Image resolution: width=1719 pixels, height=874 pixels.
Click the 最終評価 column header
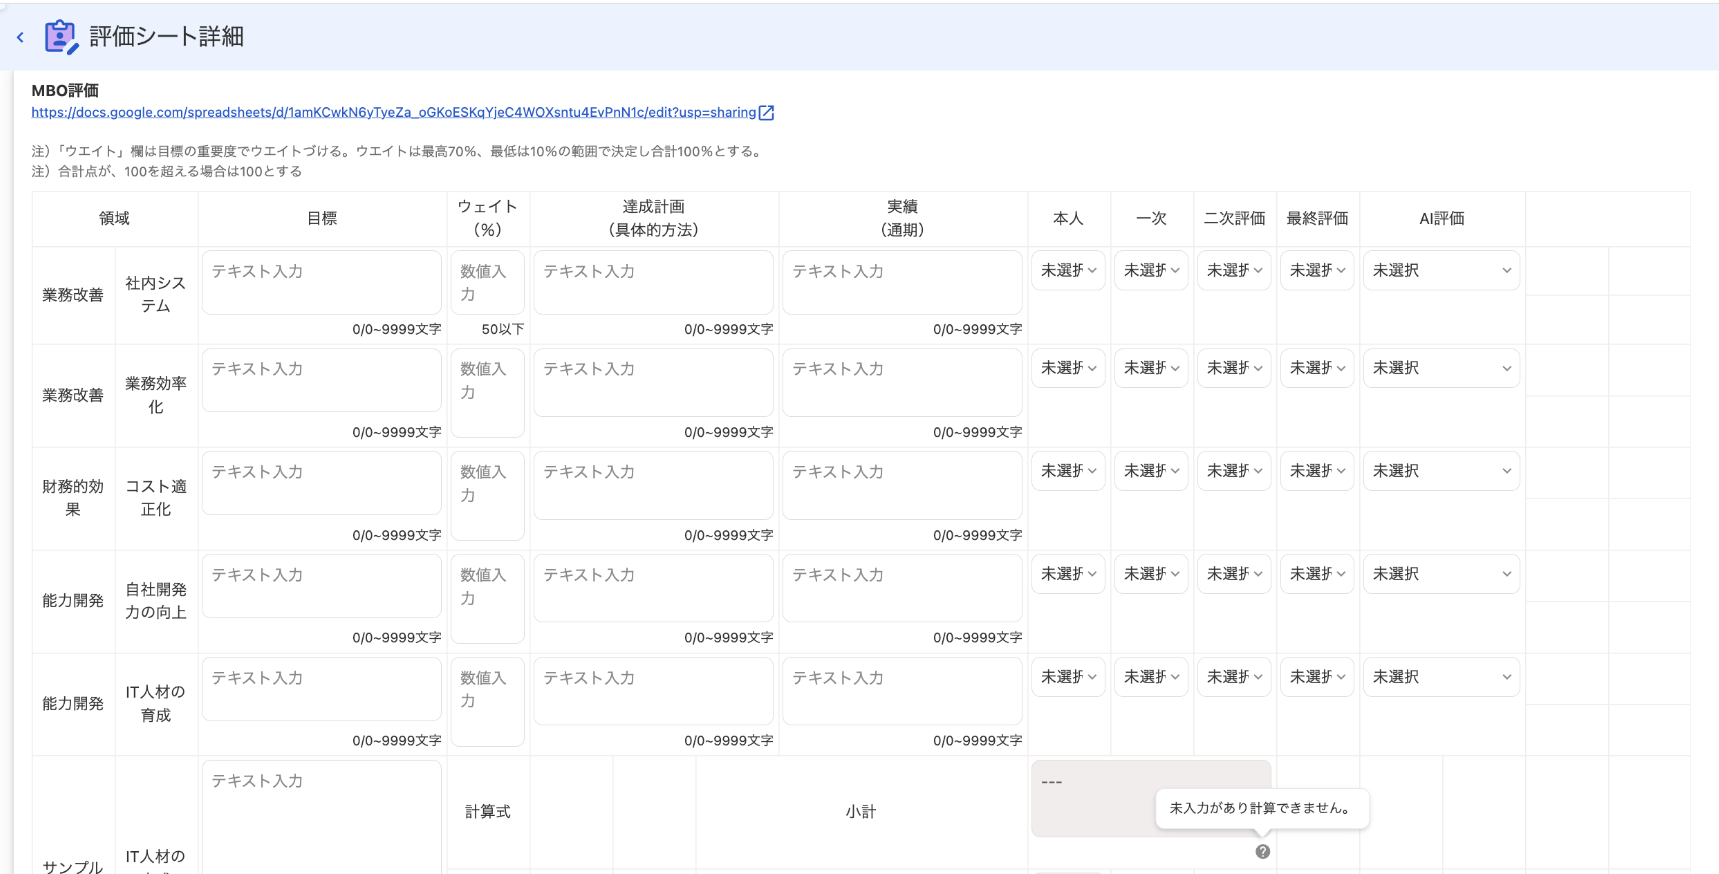1317,218
